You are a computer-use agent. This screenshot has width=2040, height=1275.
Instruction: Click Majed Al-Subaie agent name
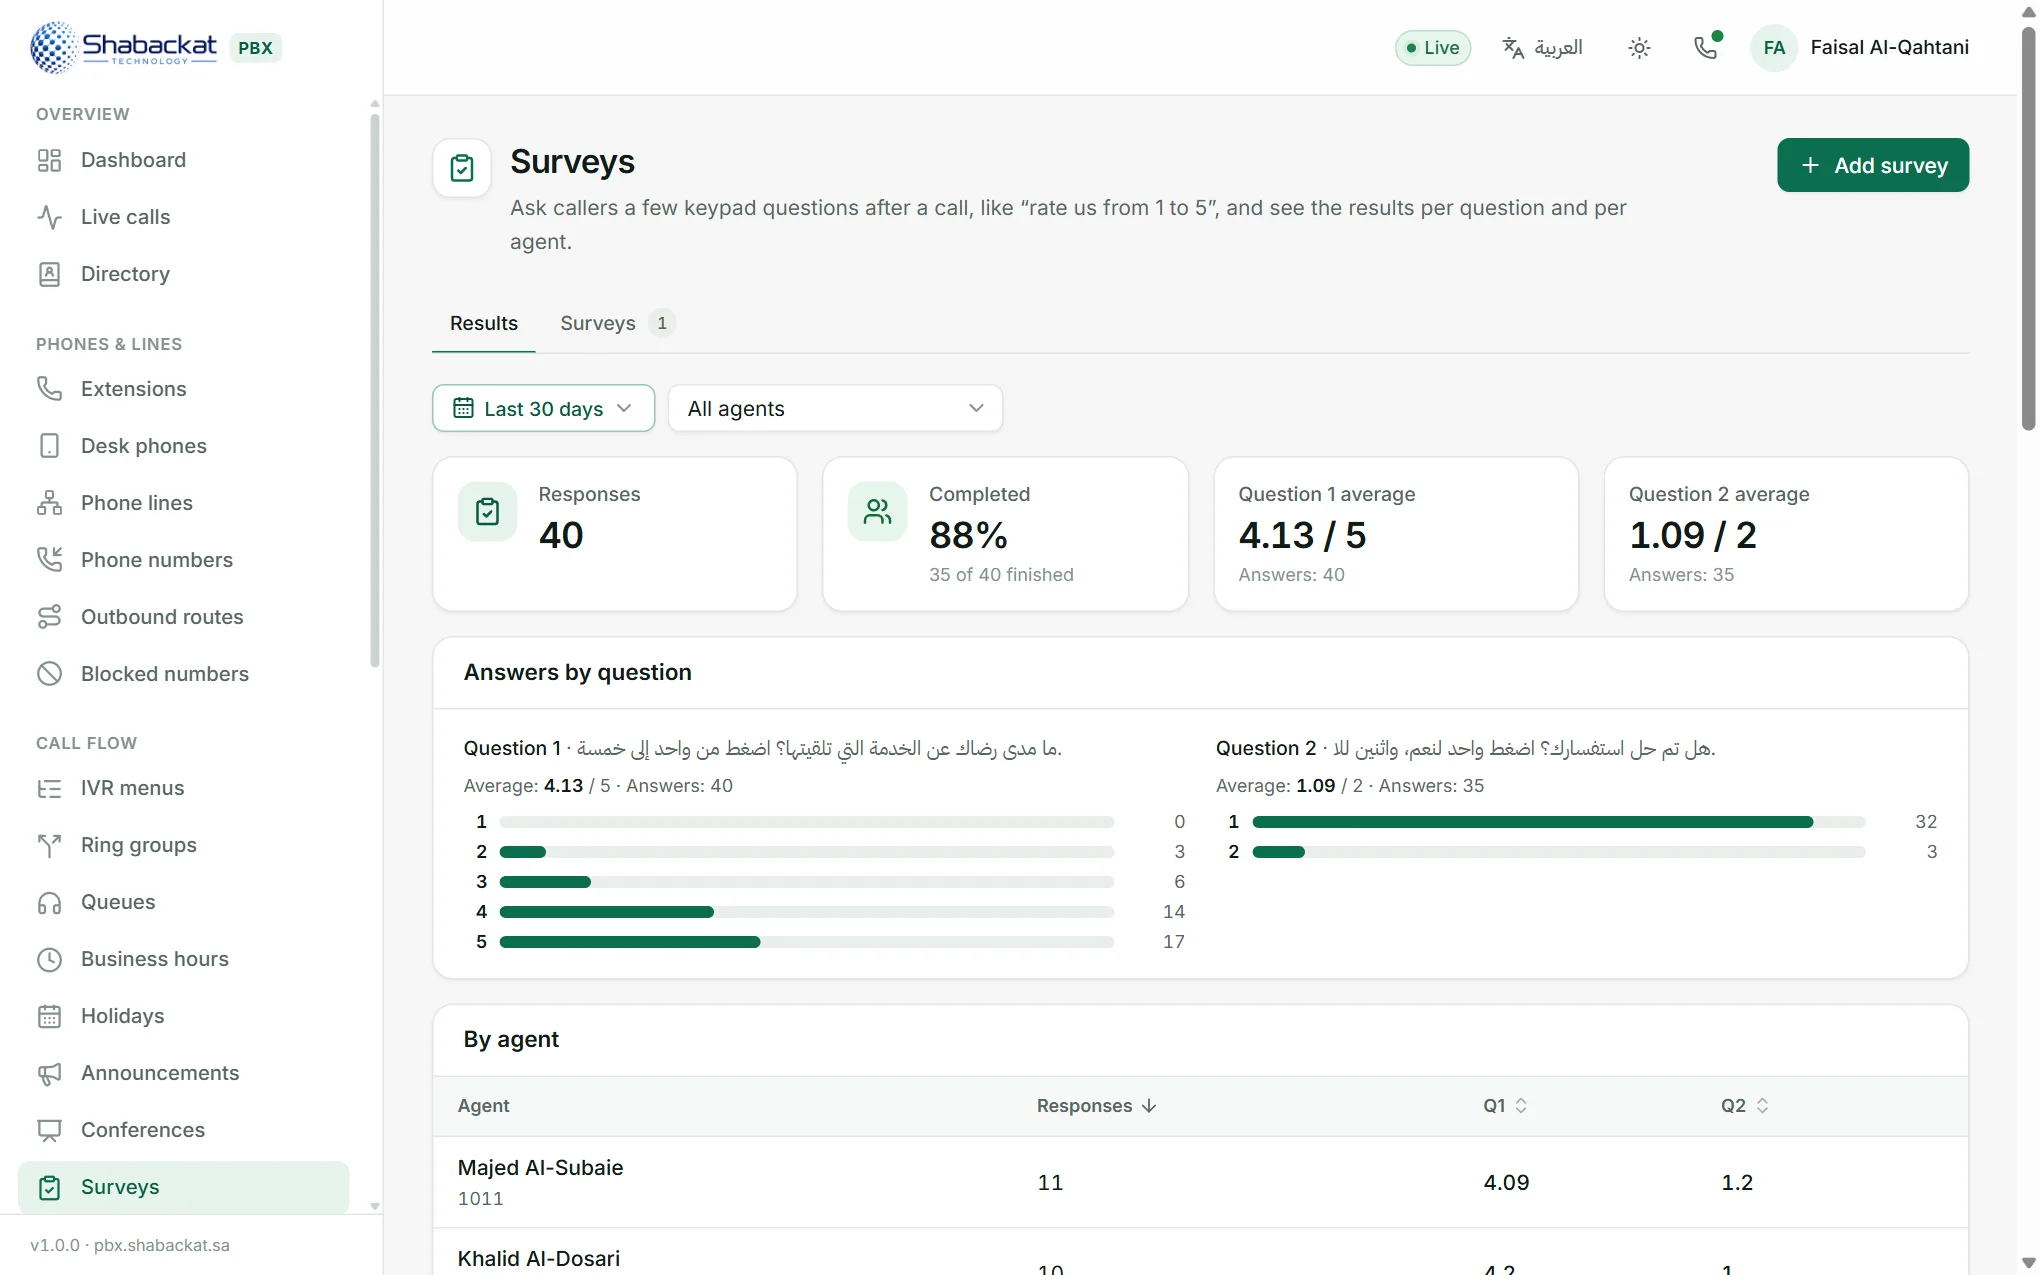coord(541,1168)
